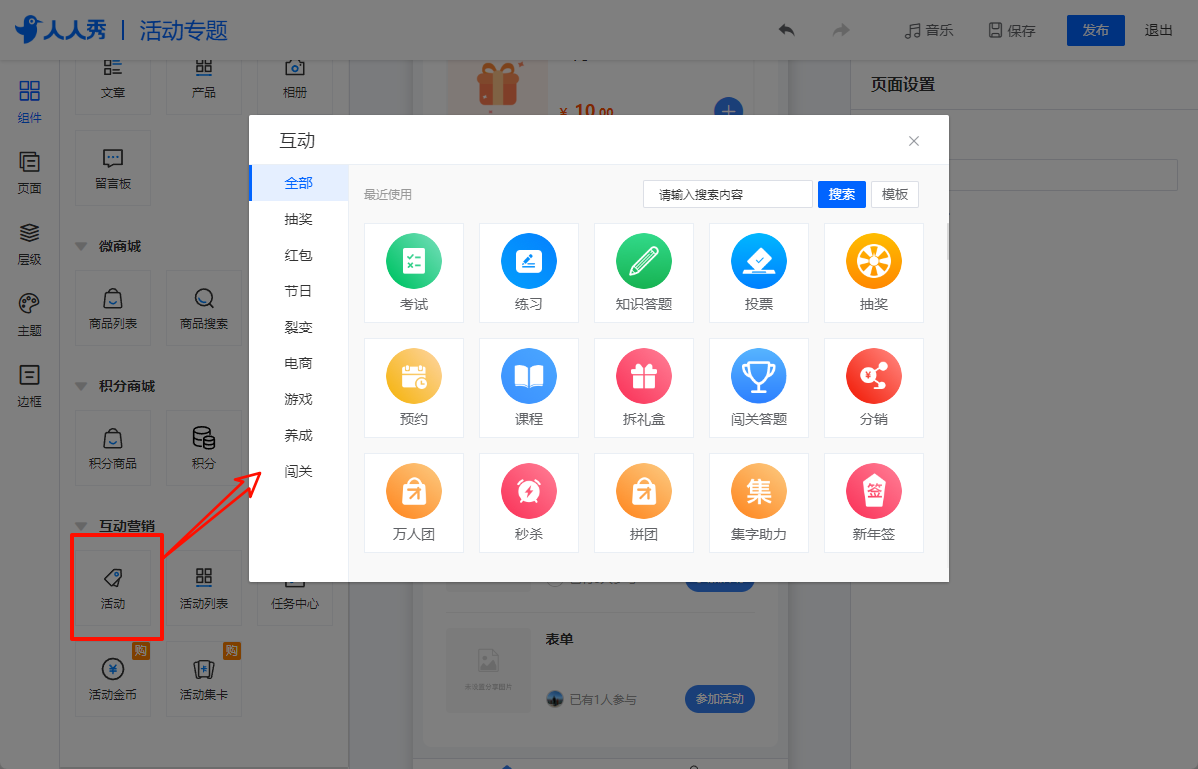The width and height of the screenshot is (1198, 769).
Task: Select the 考试 exam activity icon
Action: (x=413, y=261)
